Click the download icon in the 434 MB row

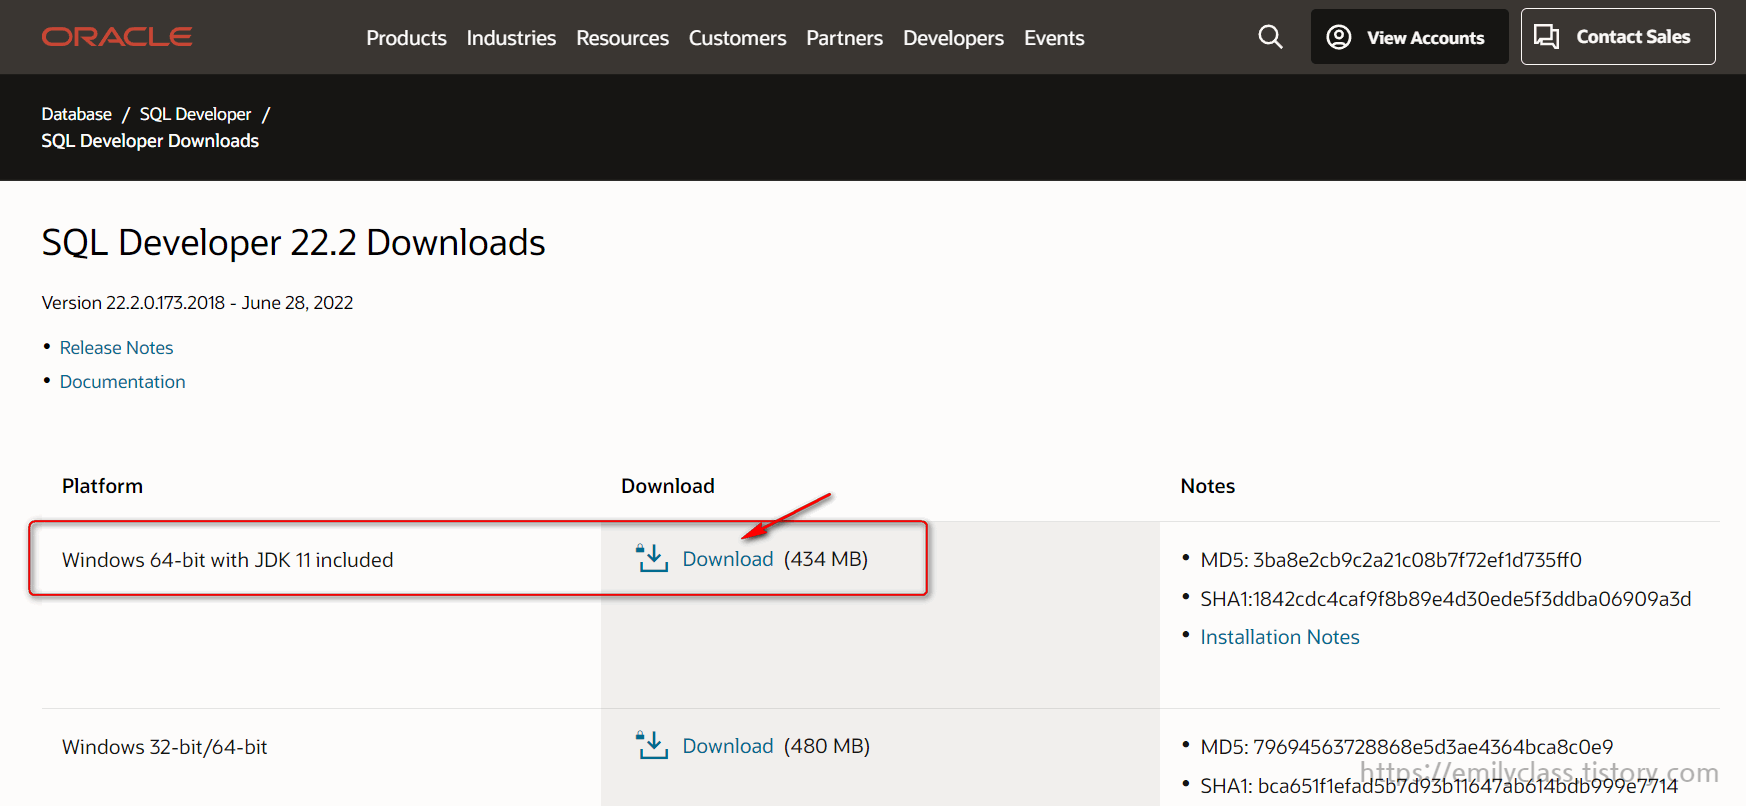point(652,558)
